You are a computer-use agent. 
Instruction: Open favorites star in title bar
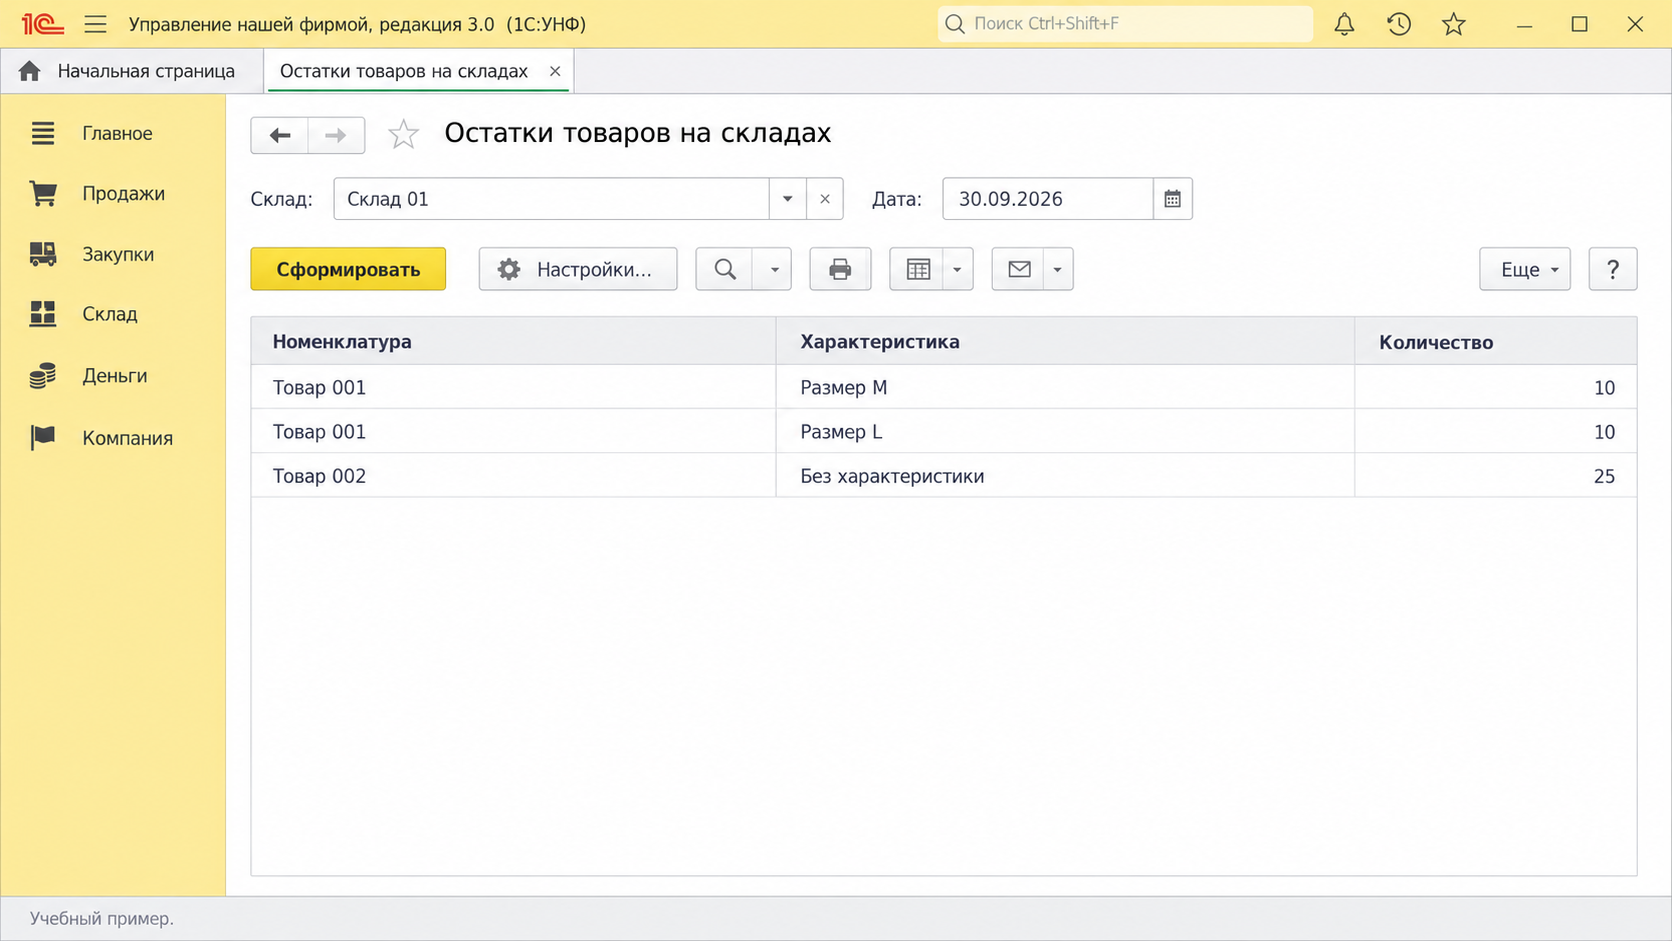point(1454,24)
